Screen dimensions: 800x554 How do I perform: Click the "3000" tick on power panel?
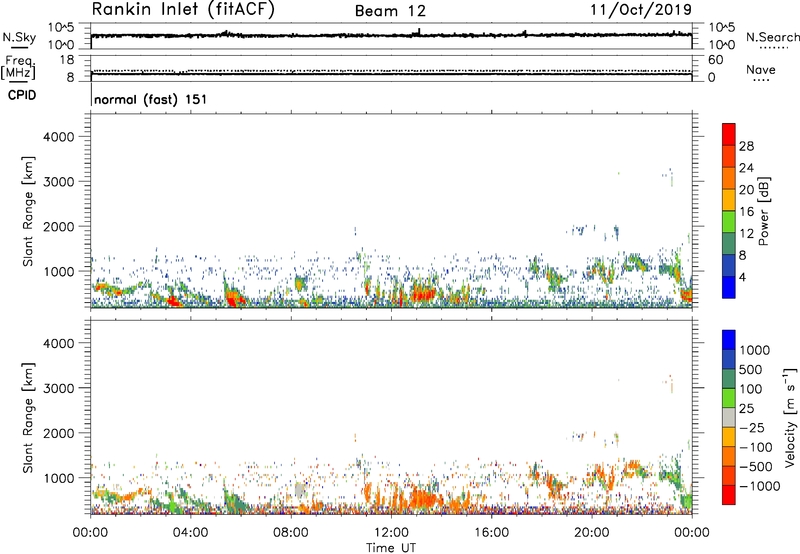(x=58, y=182)
